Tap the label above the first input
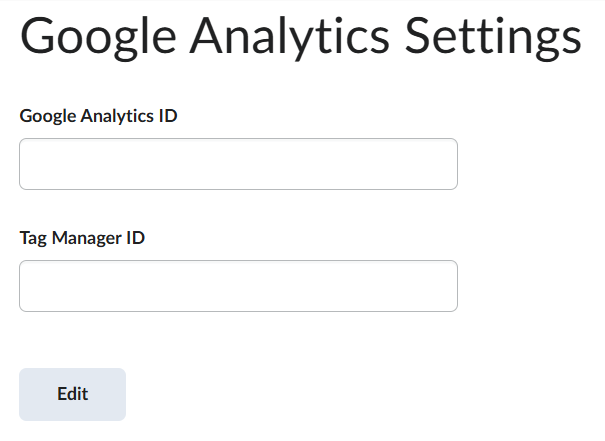Screen dimensions: 605x441 (x=98, y=115)
